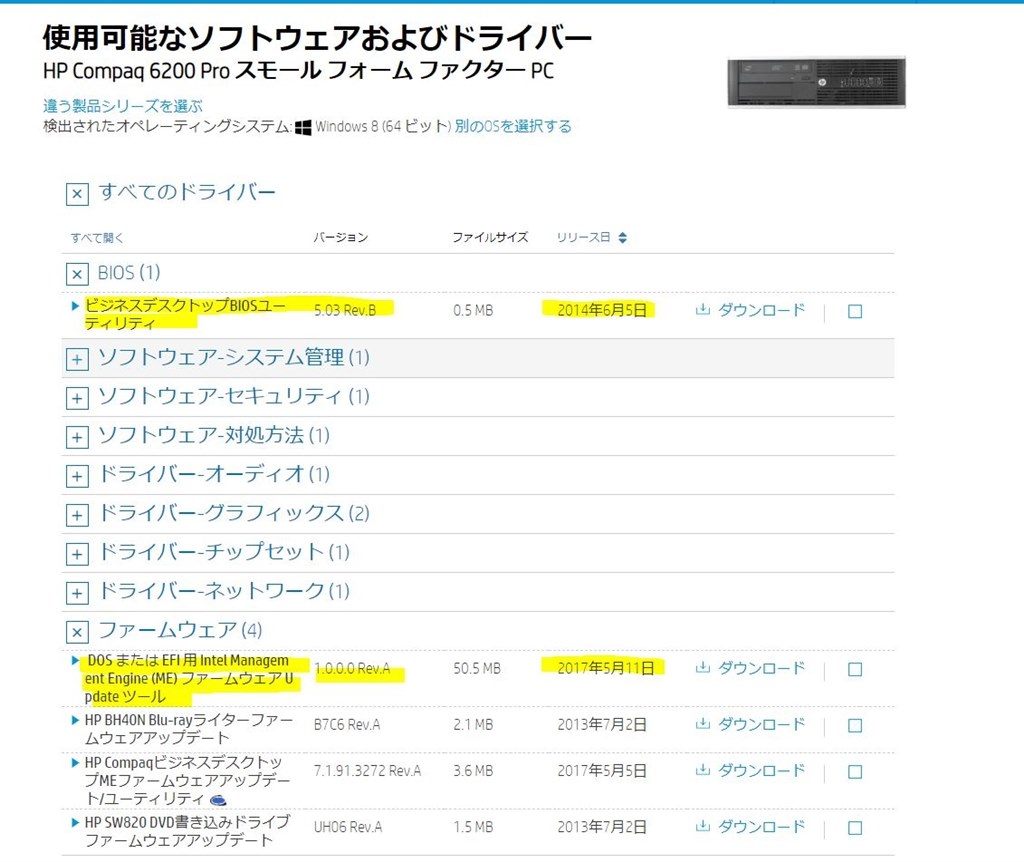Click the version text UH06 Rev.A
1024x862 pixels.
[x=347, y=827]
